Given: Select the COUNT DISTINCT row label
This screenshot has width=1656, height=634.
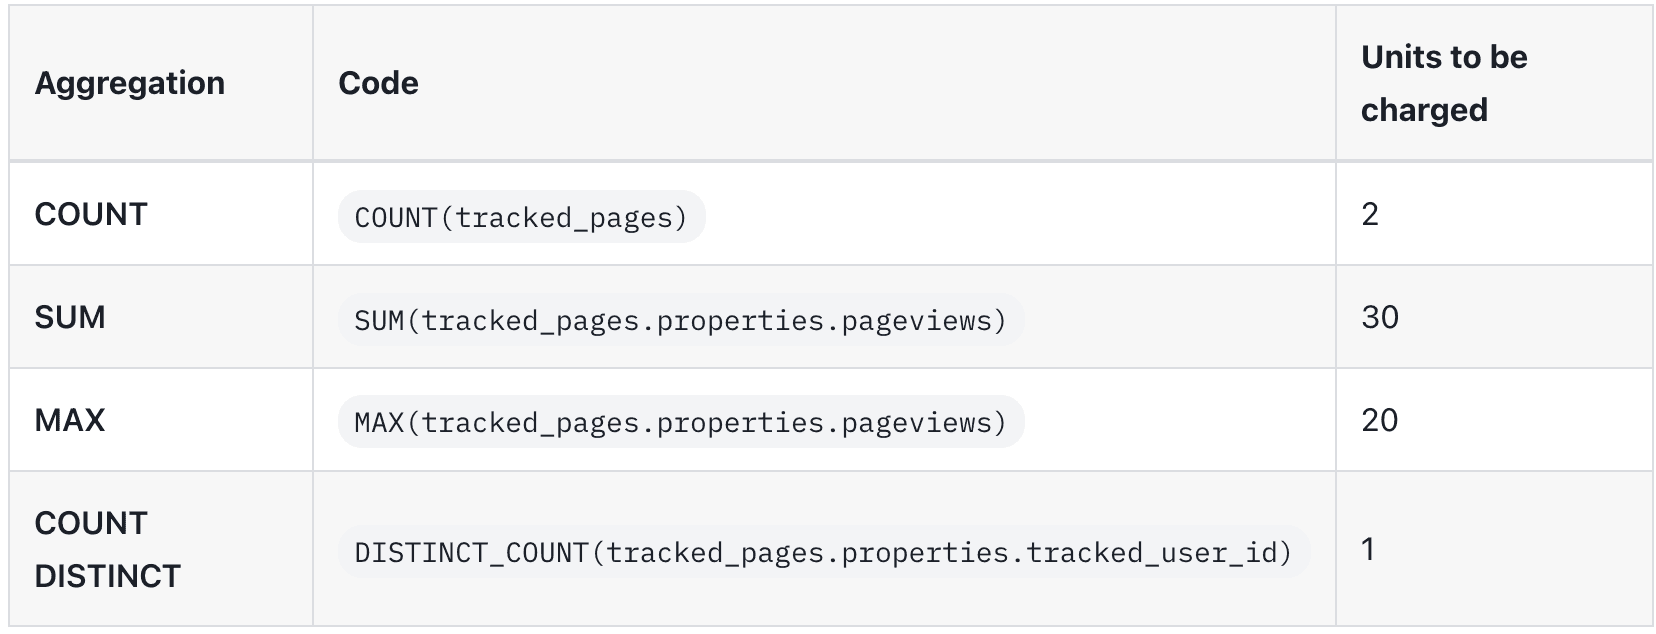Looking at the screenshot, I should [x=107, y=549].
